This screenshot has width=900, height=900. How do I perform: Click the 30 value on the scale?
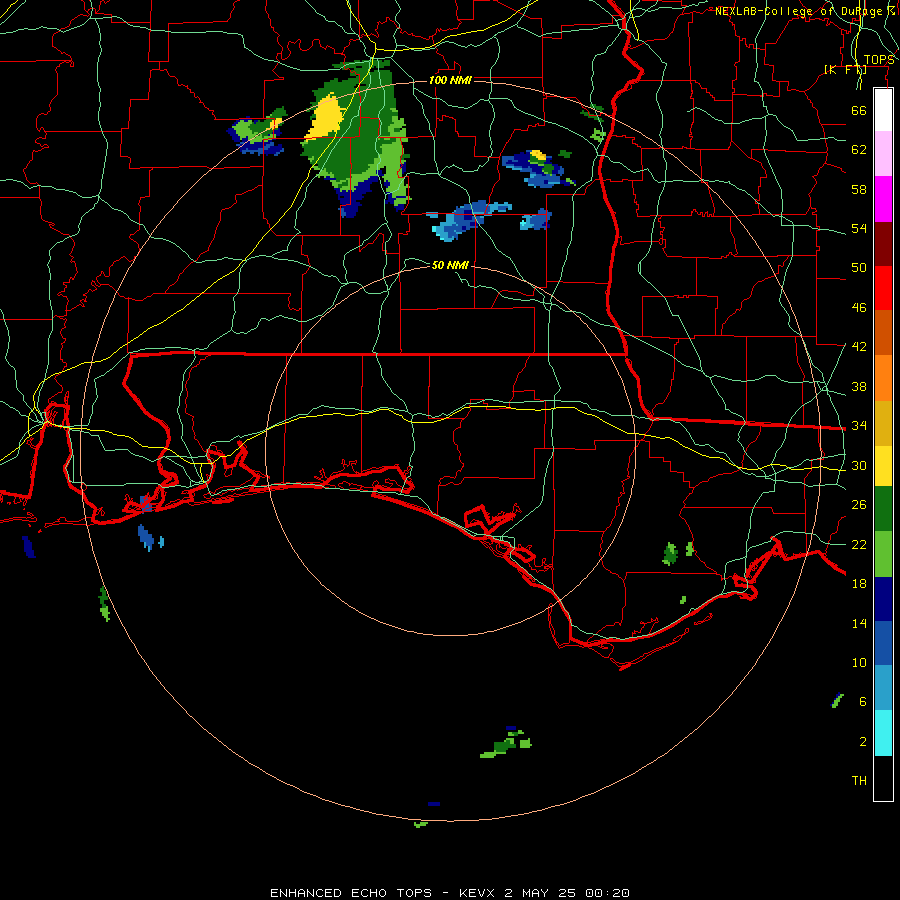pyautogui.click(x=859, y=465)
